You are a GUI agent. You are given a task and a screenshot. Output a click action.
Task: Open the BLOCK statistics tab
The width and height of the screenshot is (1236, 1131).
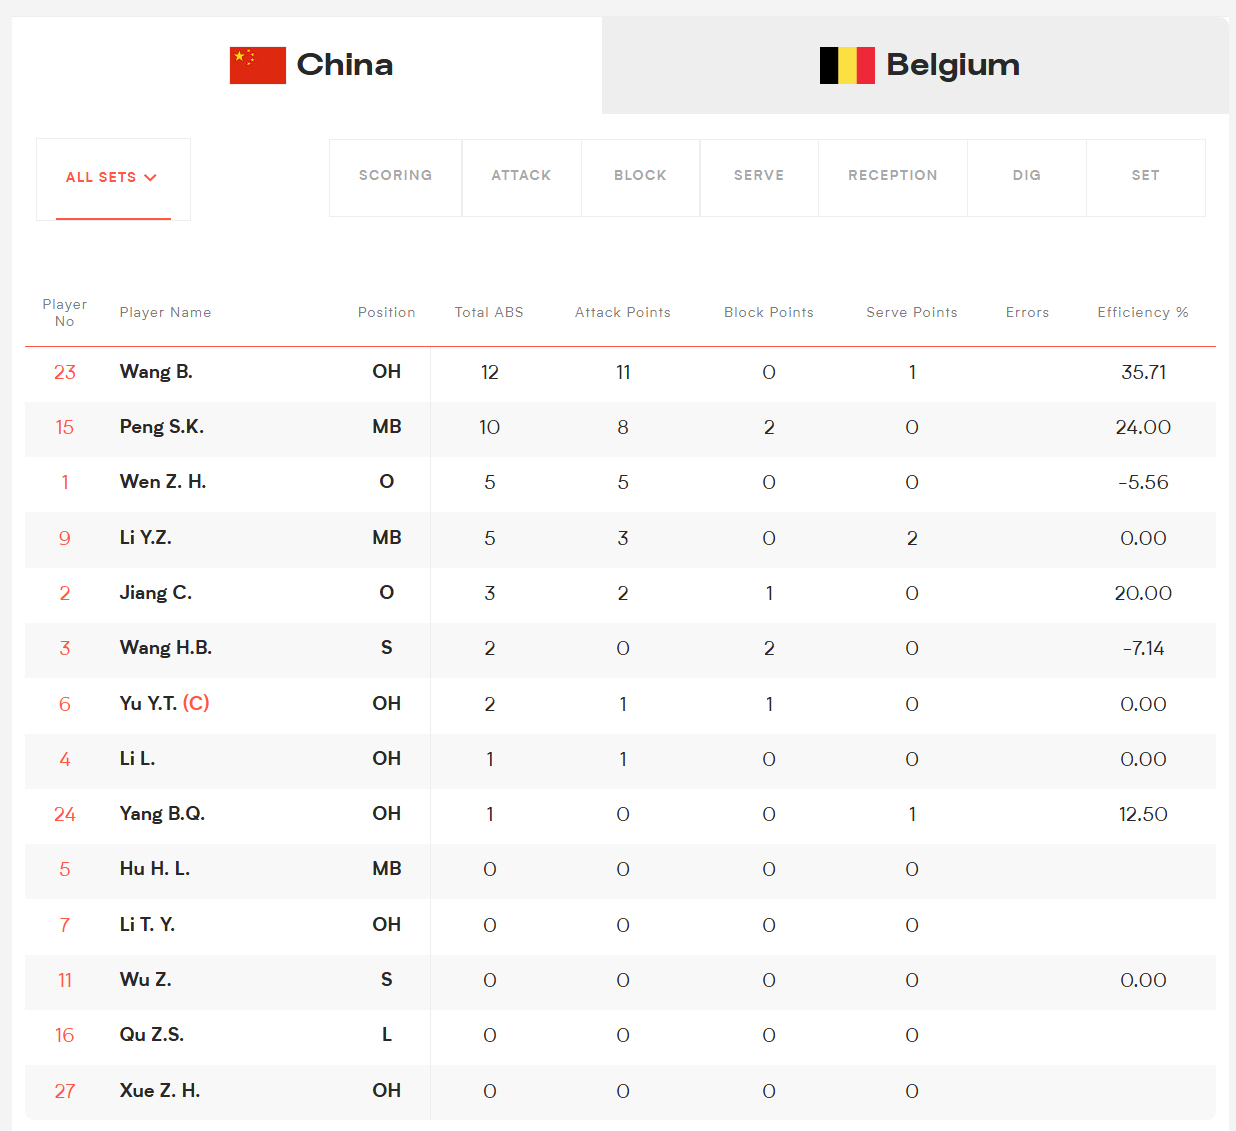coord(640,176)
